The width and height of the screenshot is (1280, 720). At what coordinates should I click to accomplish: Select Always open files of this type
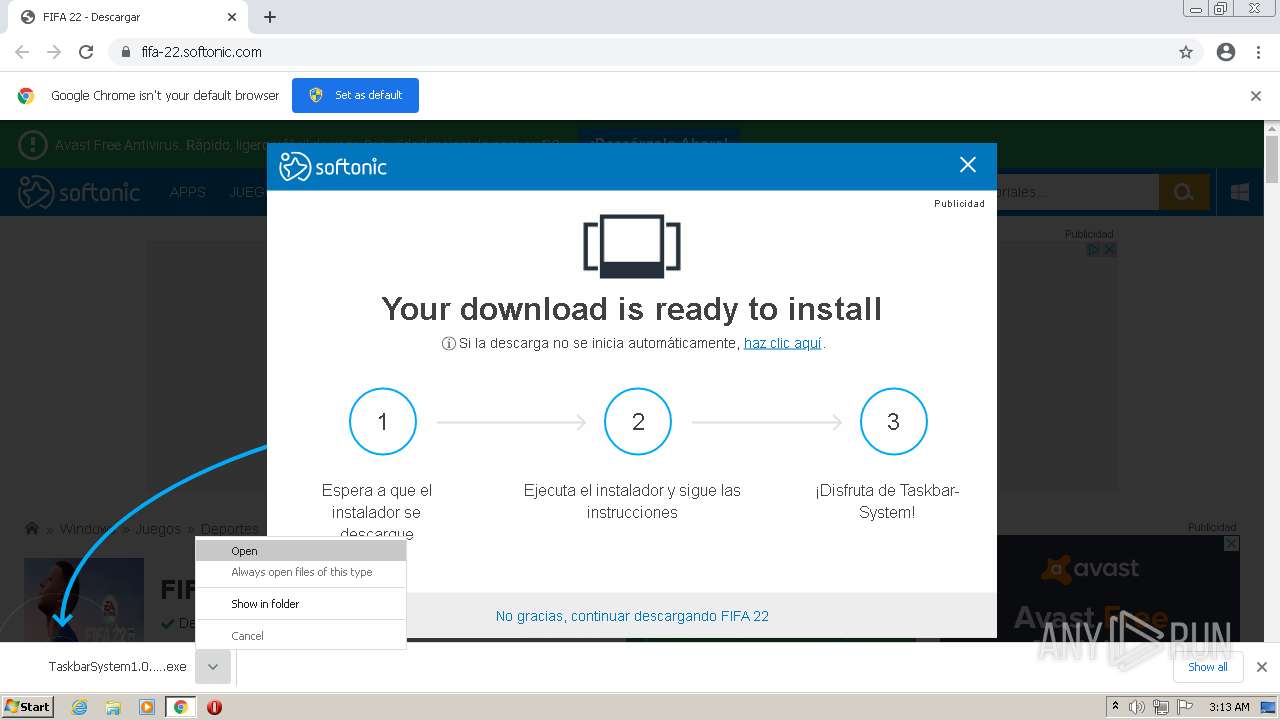(301, 572)
